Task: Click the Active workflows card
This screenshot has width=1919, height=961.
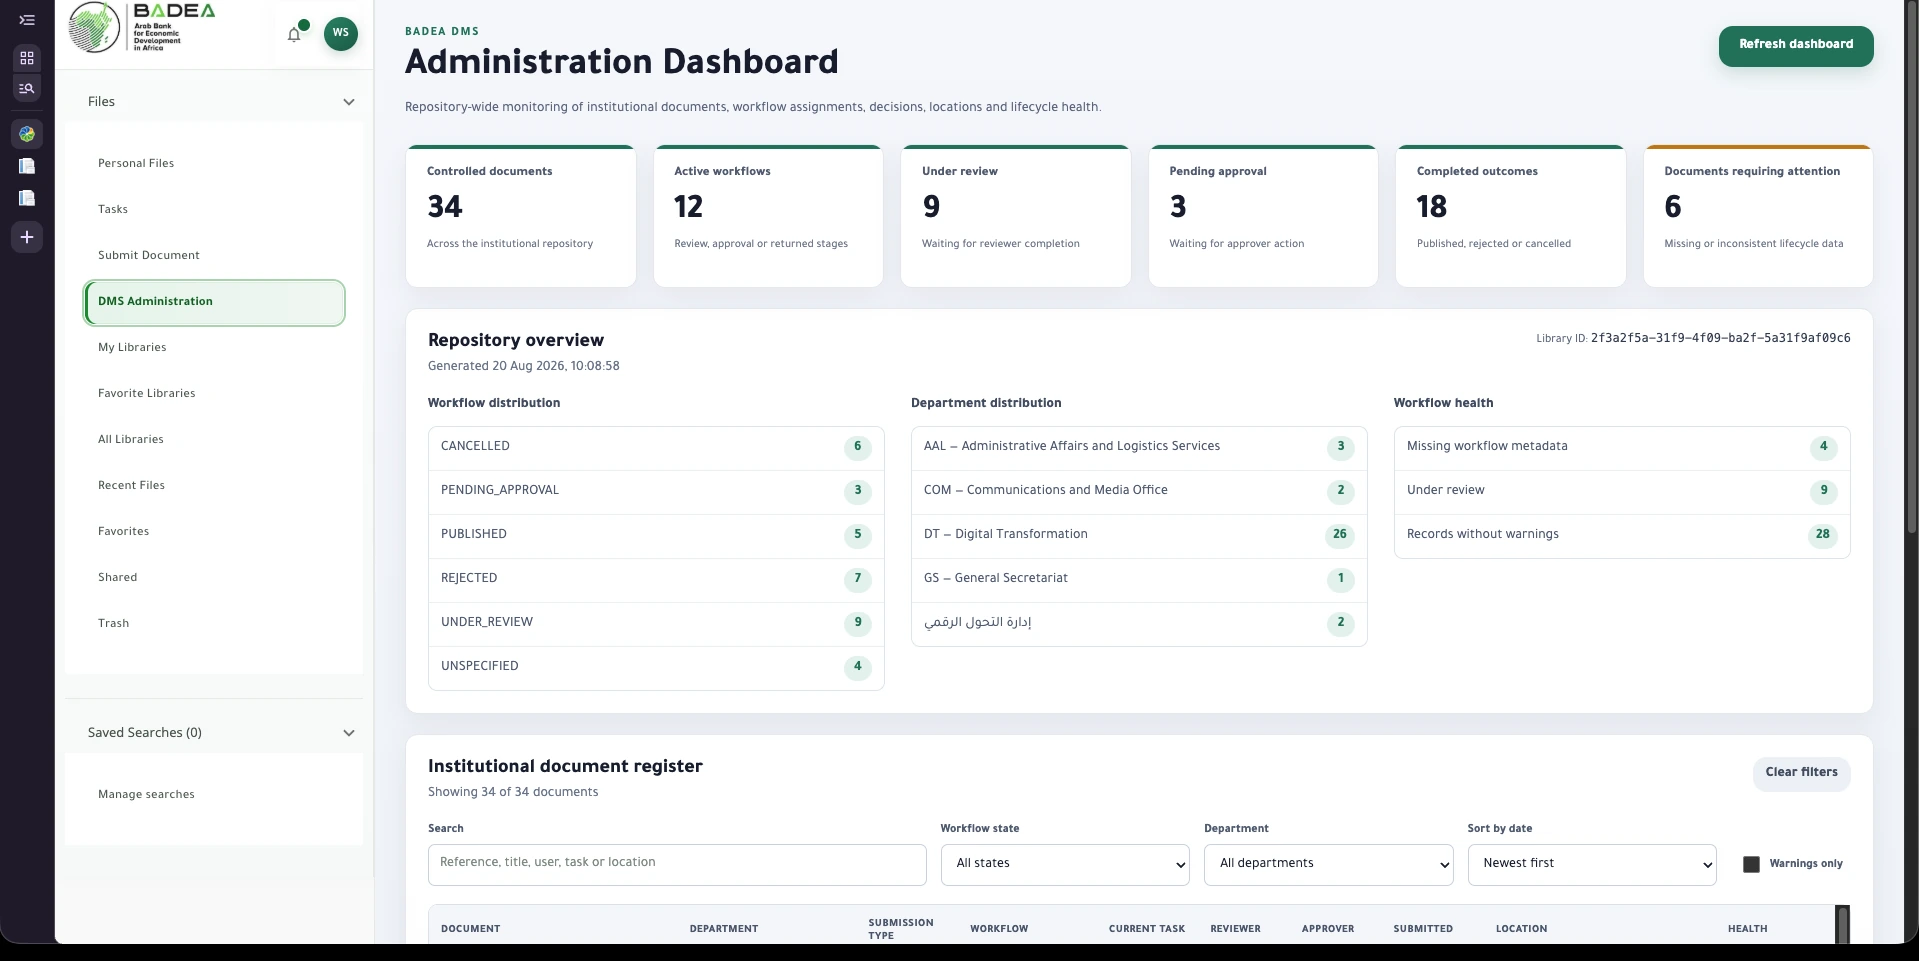Action: [768, 216]
